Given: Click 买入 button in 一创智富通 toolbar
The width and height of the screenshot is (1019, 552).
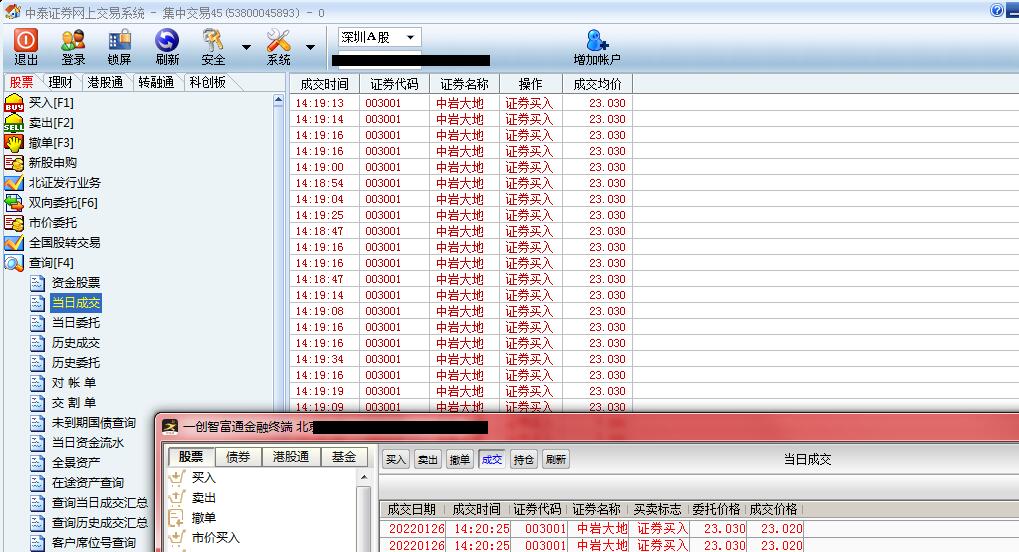Looking at the screenshot, I should [x=395, y=460].
